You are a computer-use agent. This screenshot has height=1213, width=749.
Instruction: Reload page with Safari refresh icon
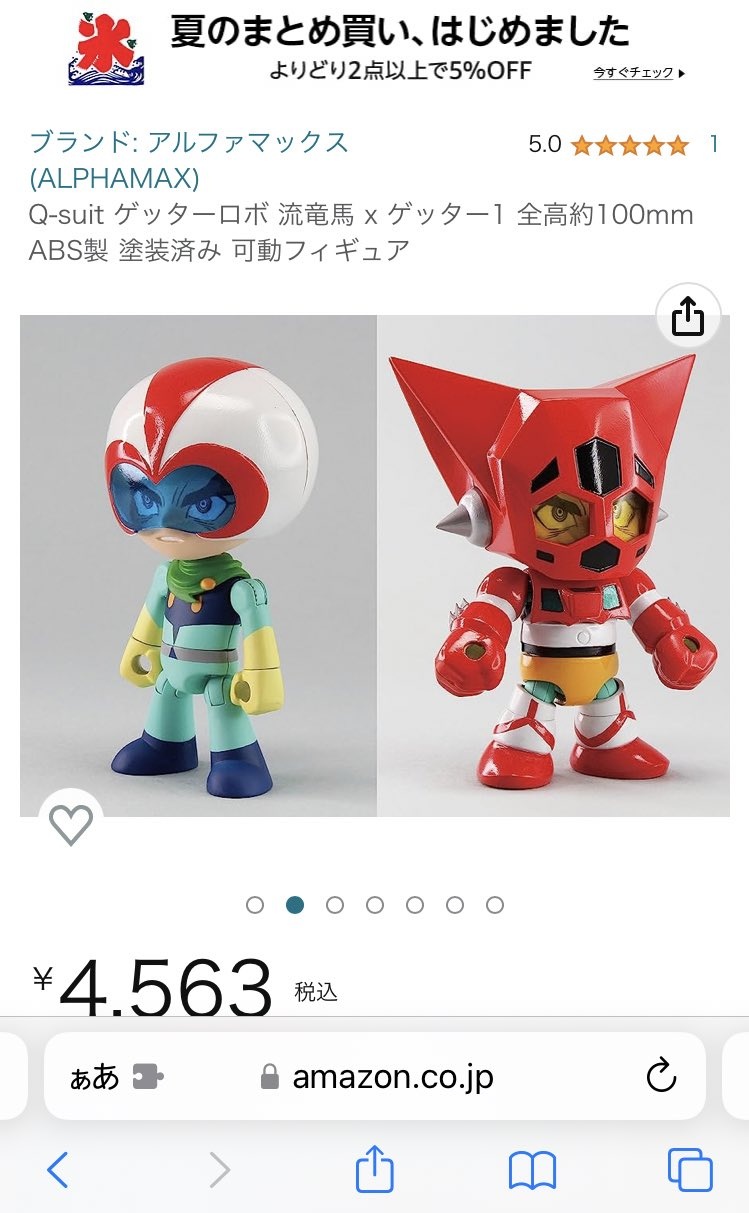point(661,1076)
